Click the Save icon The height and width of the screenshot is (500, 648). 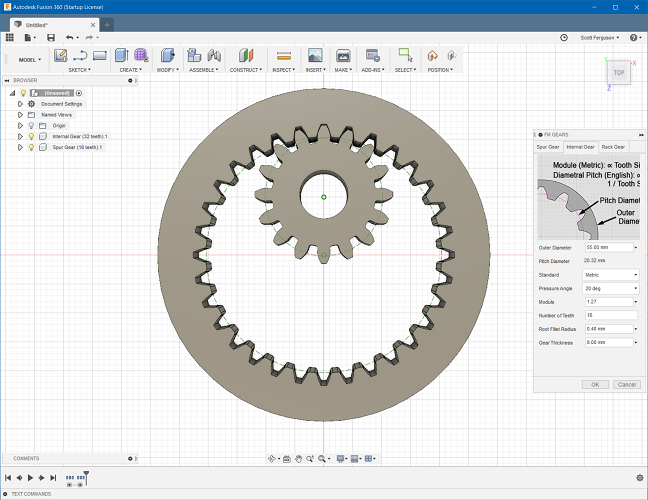click(49, 37)
